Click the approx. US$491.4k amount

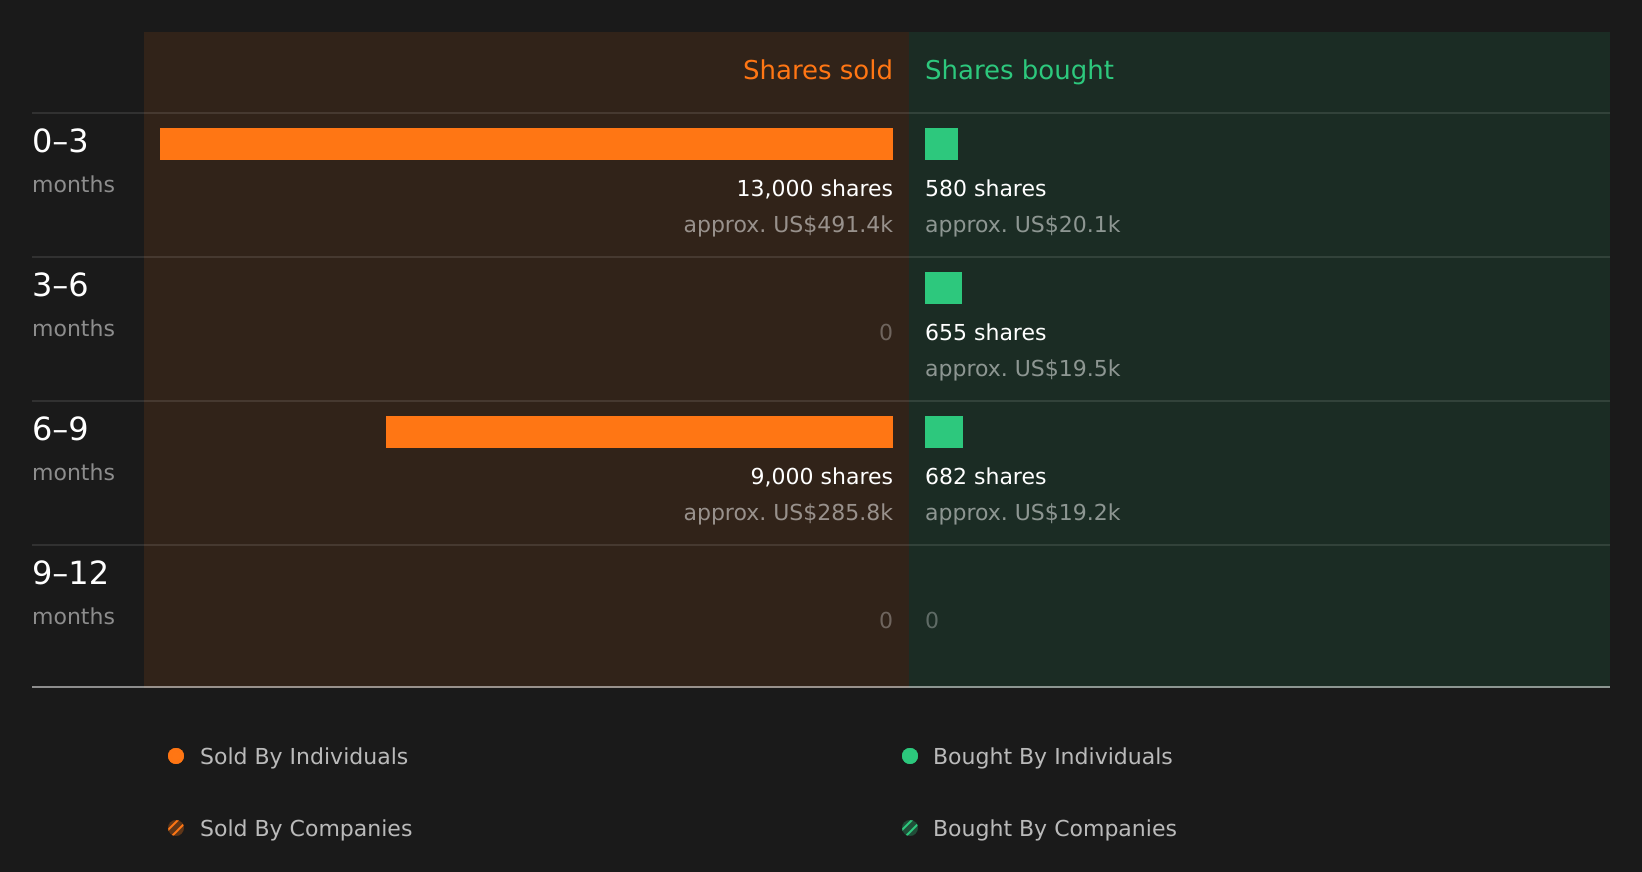click(x=788, y=225)
